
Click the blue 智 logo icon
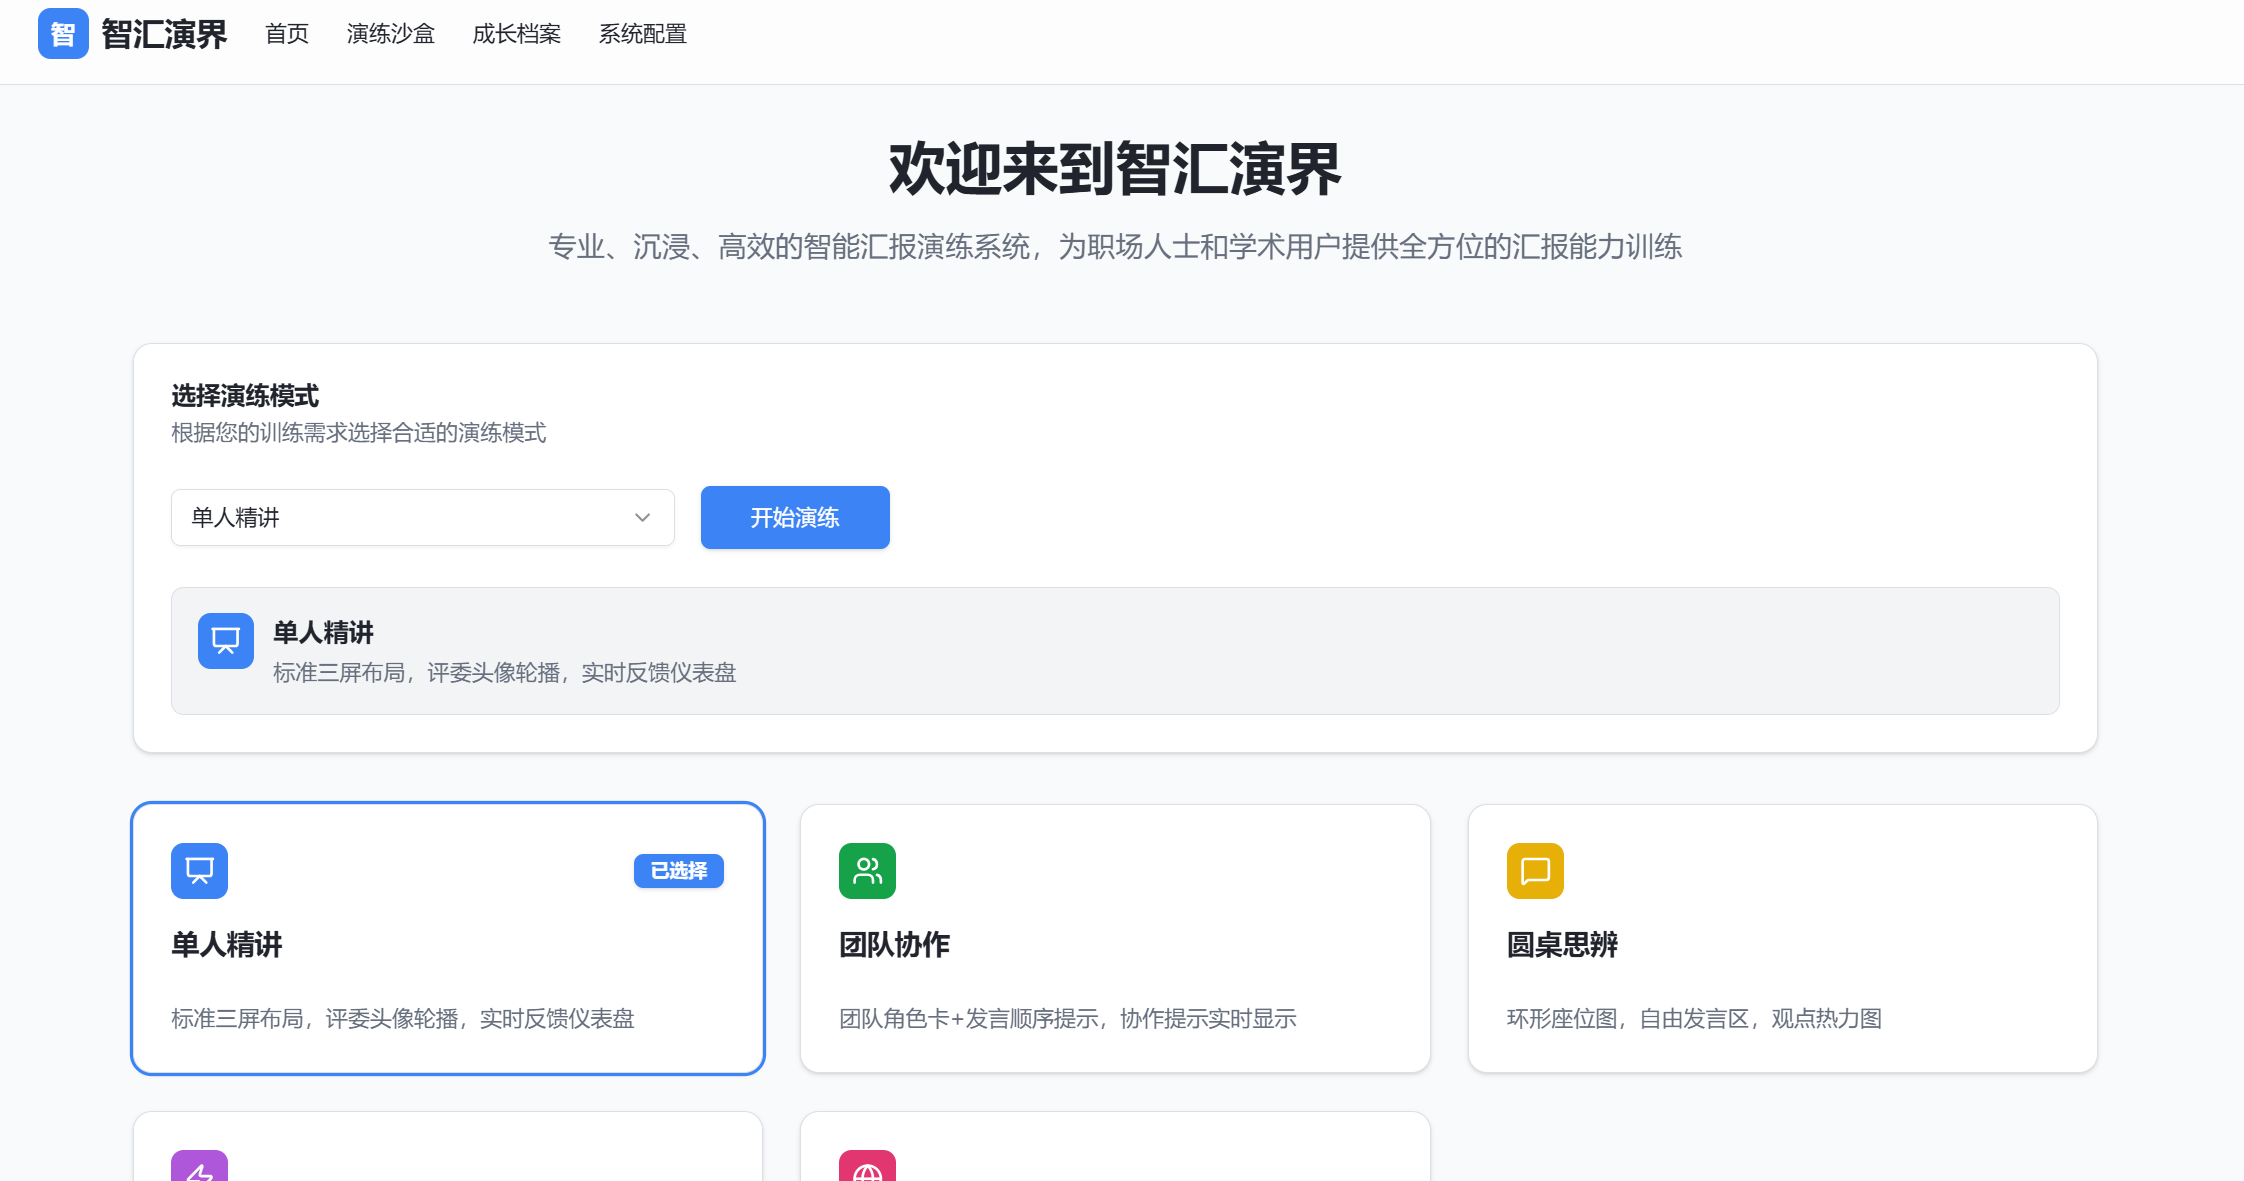click(63, 34)
